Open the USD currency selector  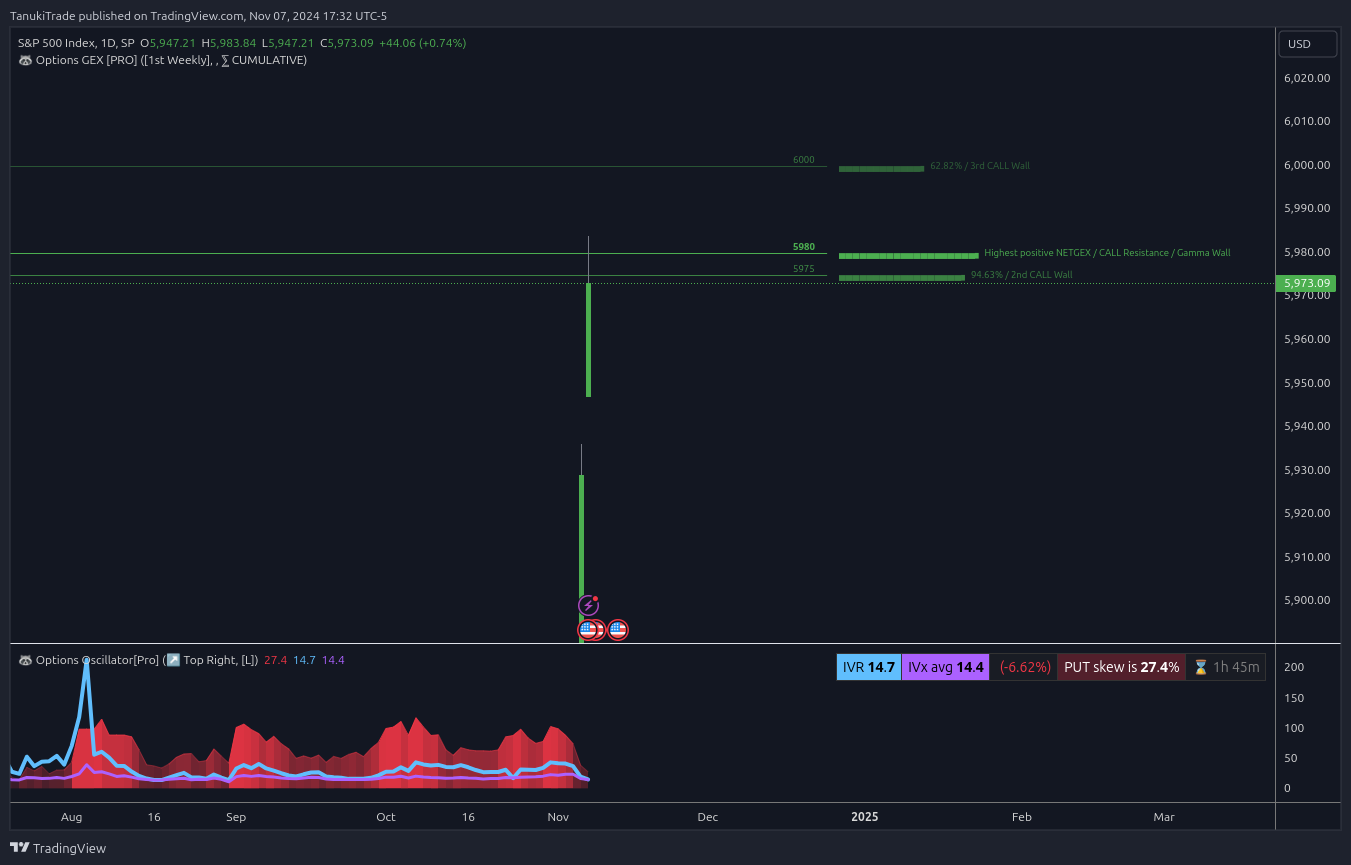pos(1308,44)
